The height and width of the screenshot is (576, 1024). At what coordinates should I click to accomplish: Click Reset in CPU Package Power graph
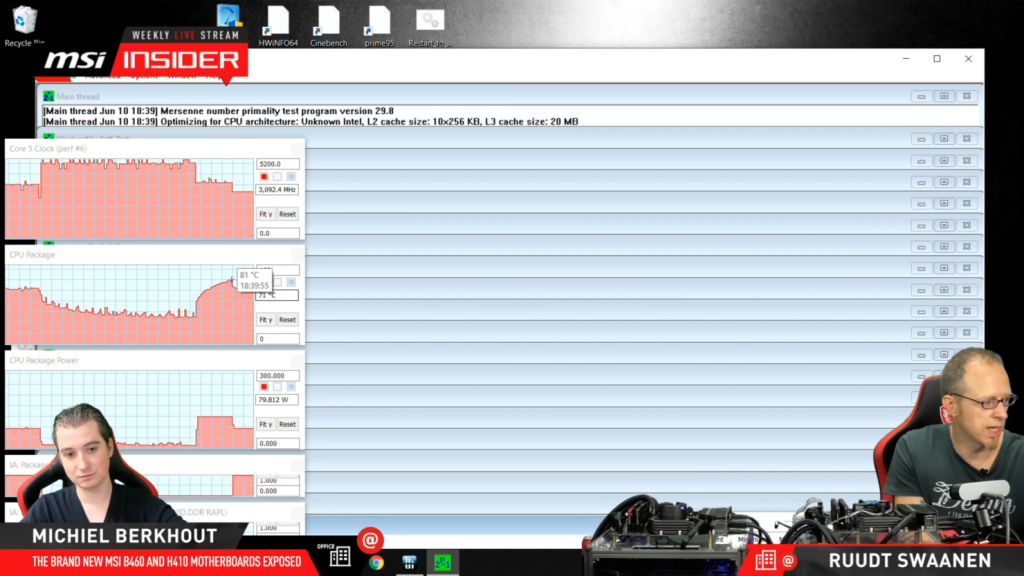coord(287,424)
